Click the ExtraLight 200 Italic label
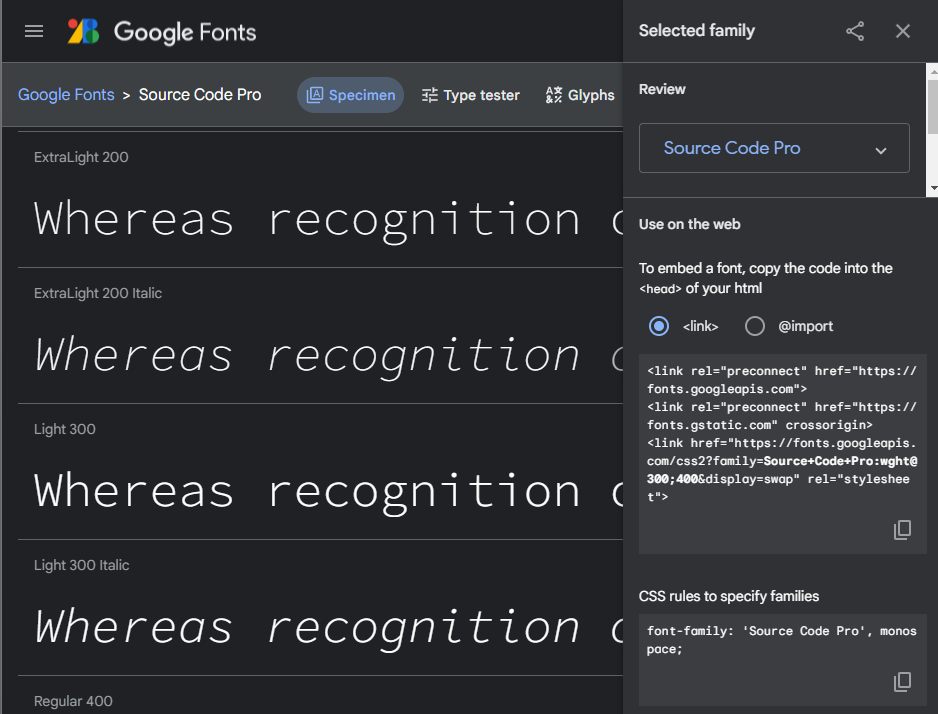The image size is (938, 714). click(98, 293)
